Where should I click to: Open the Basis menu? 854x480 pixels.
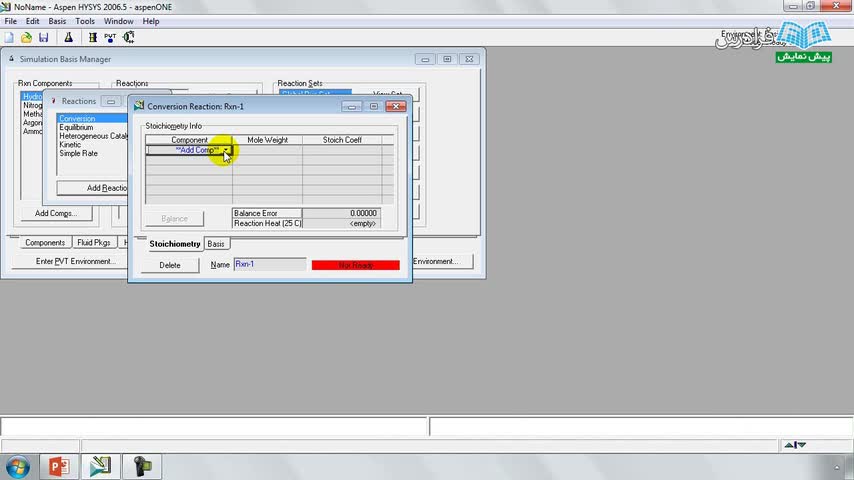[x=57, y=21]
